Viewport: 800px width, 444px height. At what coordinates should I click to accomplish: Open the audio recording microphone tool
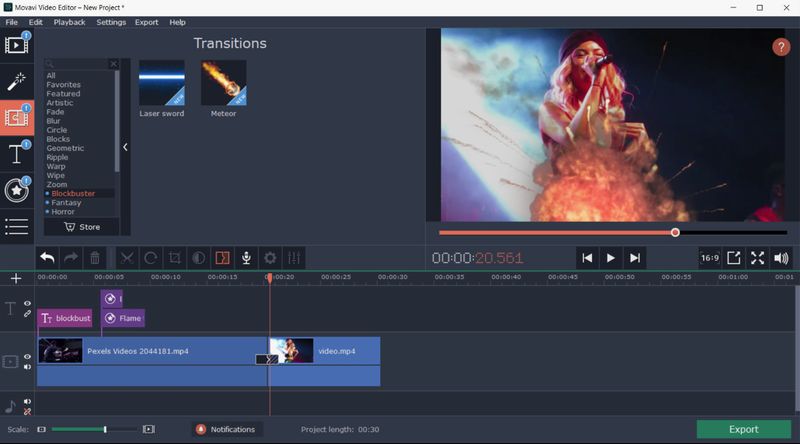pyautogui.click(x=246, y=257)
